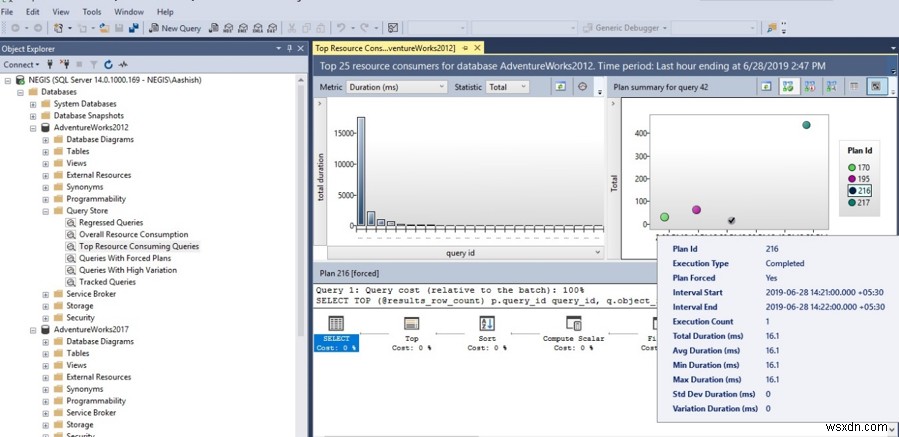
Task: Click the Unforce Plan icon
Action: click(x=810, y=87)
